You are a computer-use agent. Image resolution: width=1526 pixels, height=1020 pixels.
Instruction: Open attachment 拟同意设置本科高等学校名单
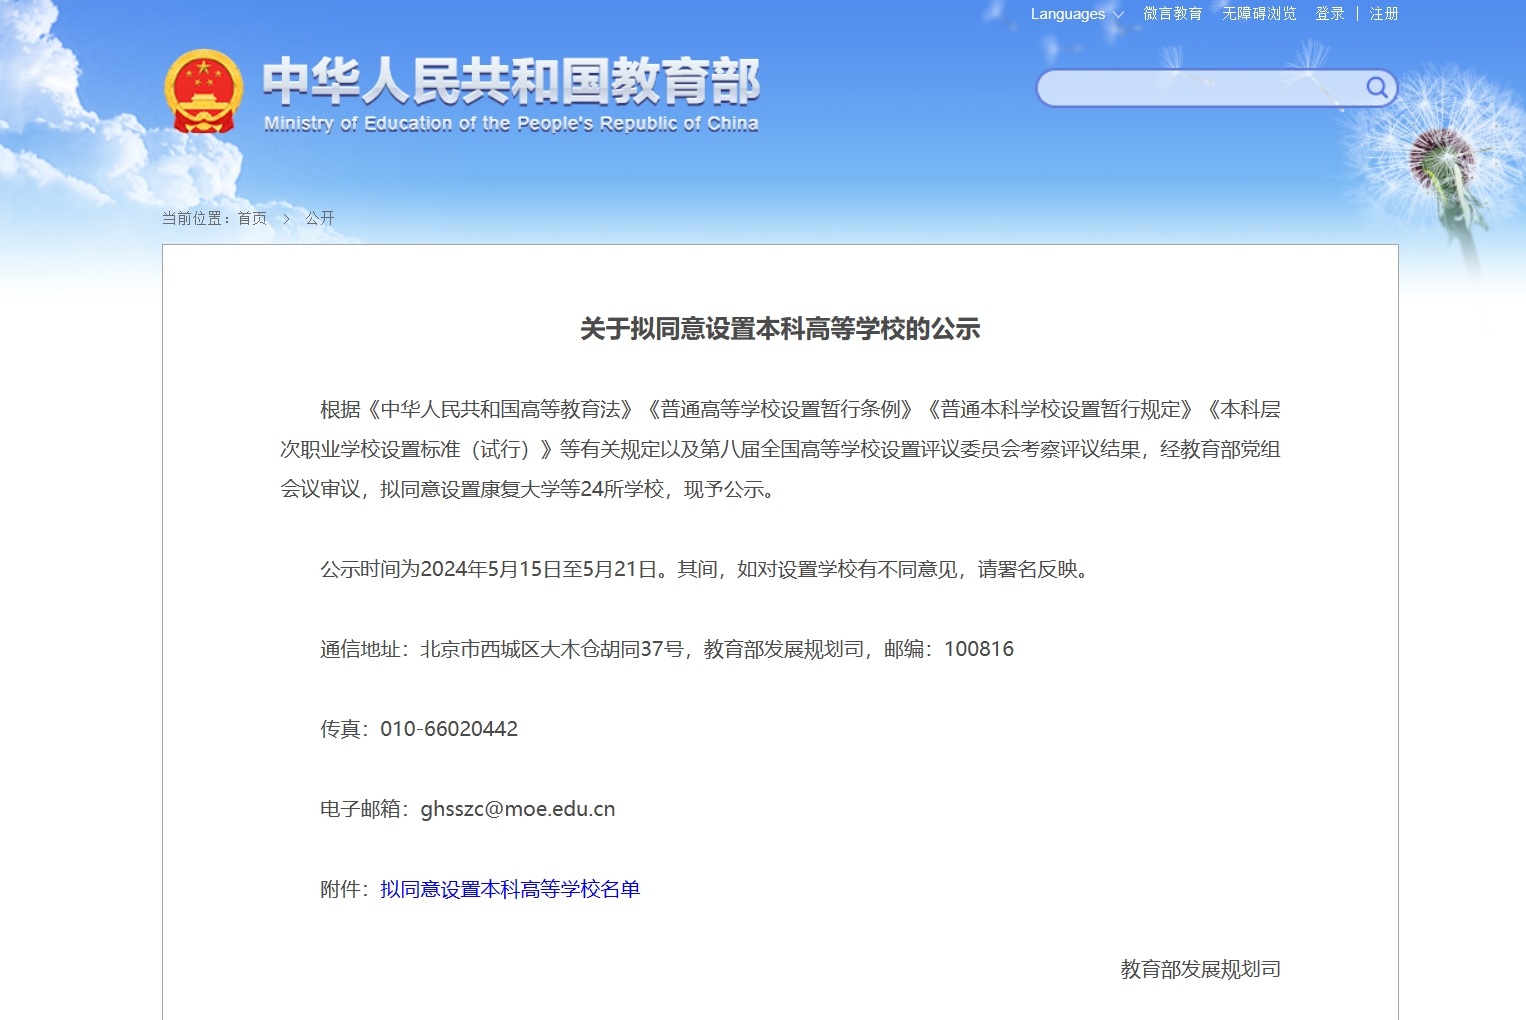pyautogui.click(x=510, y=889)
